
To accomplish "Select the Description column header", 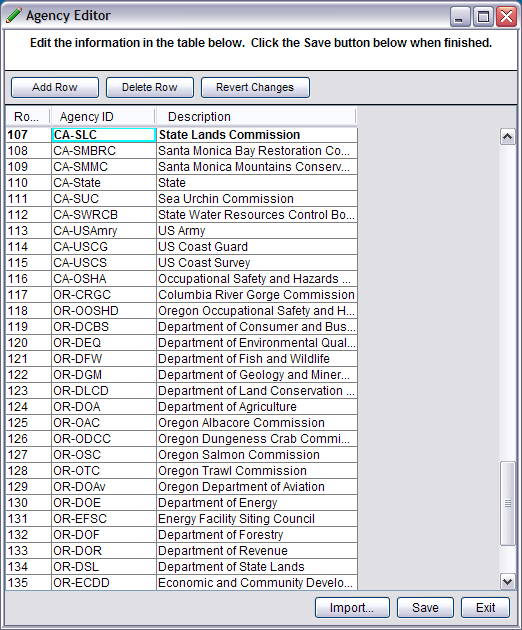I will tap(256, 117).
